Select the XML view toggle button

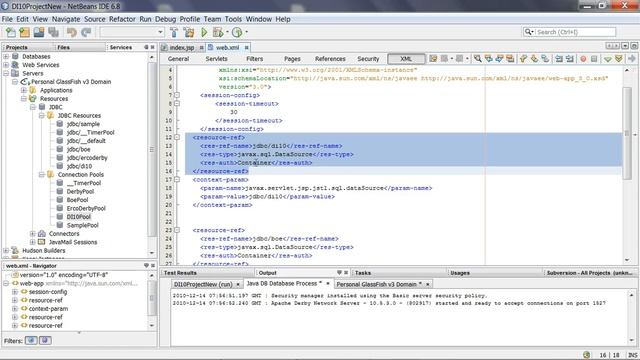click(x=406, y=59)
